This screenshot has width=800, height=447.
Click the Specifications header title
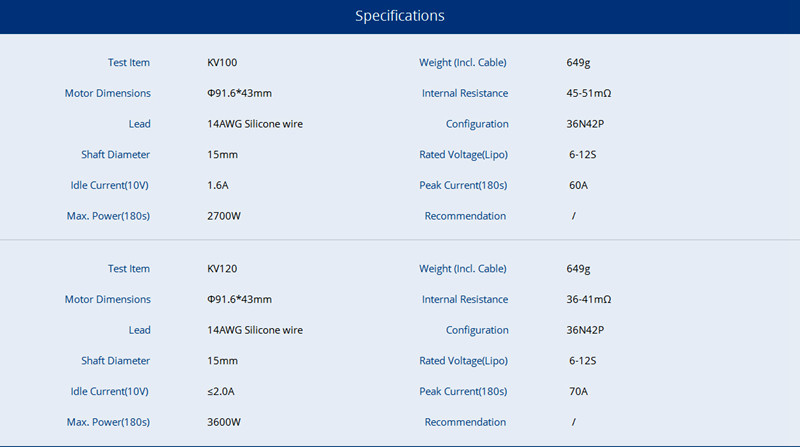pyautogui.click(x=400, y=16)
